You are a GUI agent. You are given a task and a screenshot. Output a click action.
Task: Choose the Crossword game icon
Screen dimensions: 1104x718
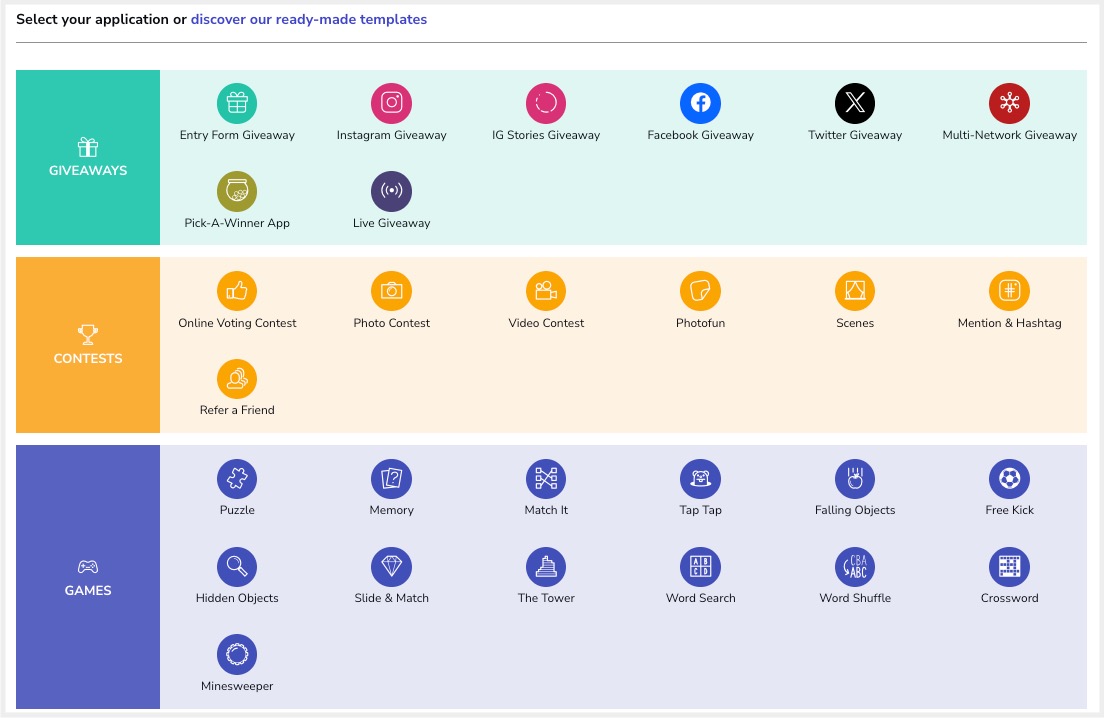(1009, 568)
